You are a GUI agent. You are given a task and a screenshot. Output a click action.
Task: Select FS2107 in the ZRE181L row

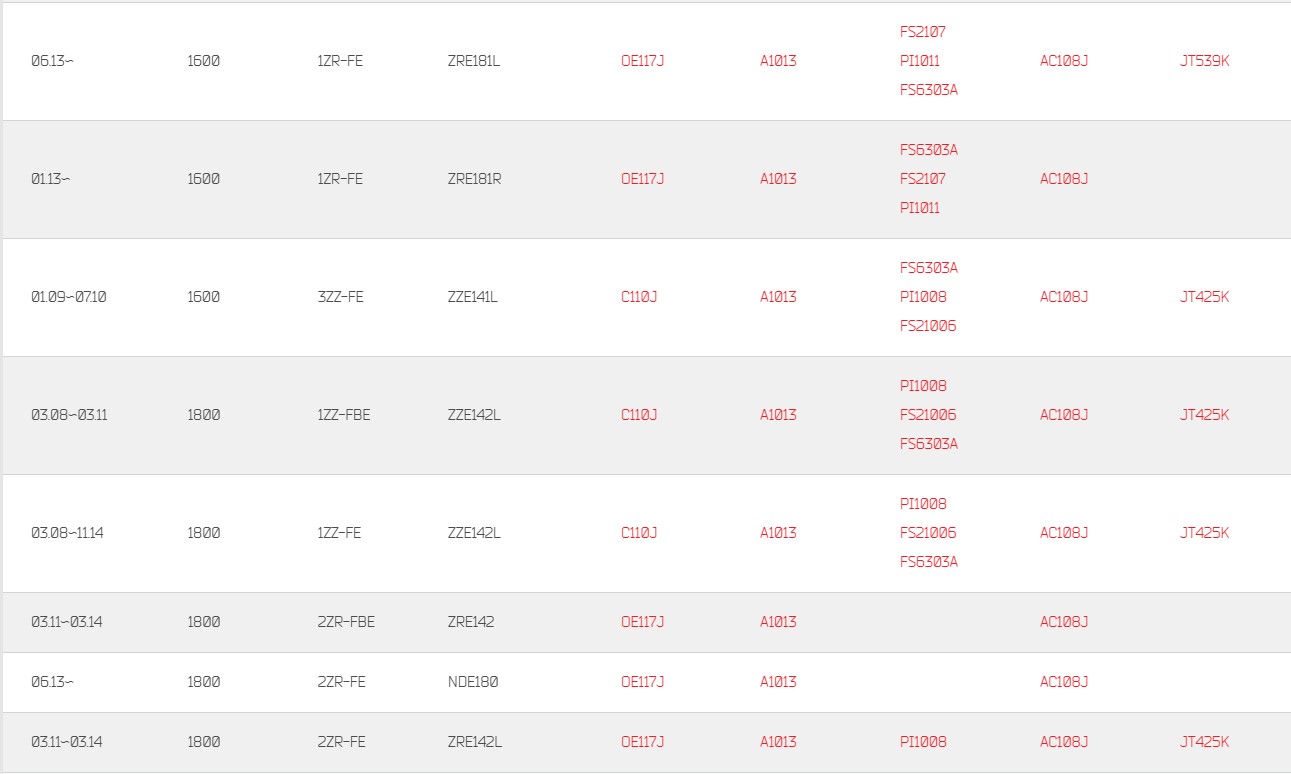(x=922, y=32)
